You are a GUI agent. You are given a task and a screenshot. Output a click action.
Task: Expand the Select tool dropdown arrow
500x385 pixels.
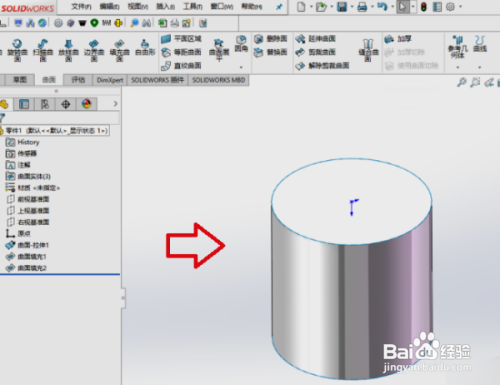(413, 7)
